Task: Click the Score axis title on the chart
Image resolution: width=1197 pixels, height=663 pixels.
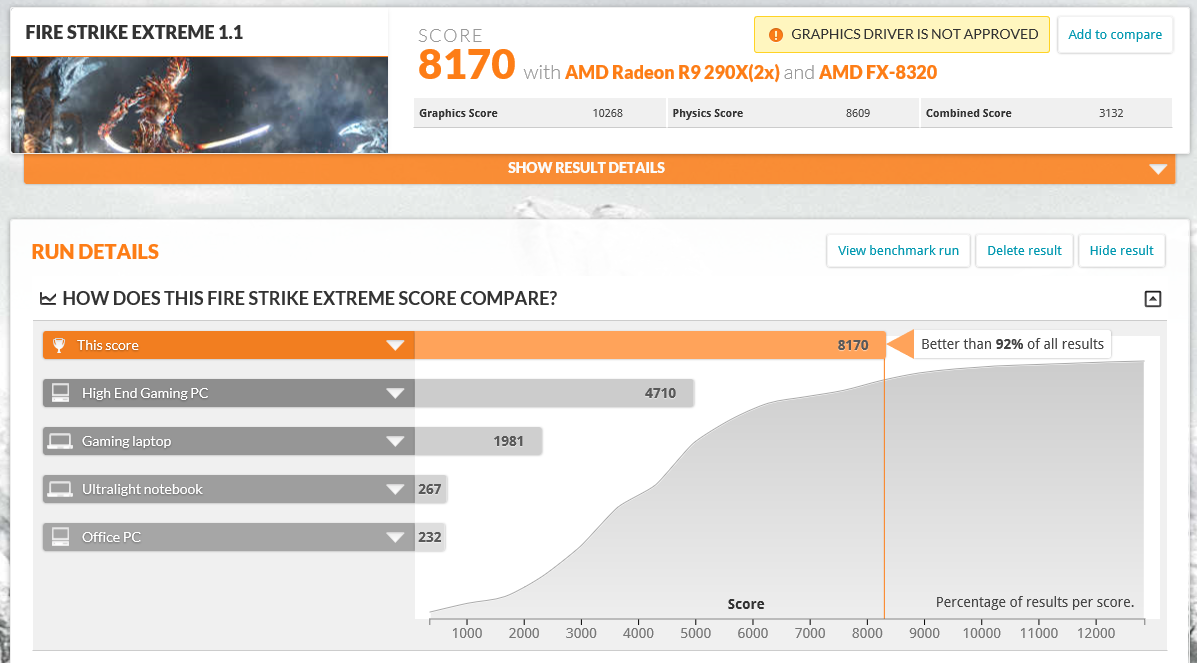Action: coord(746,604)
